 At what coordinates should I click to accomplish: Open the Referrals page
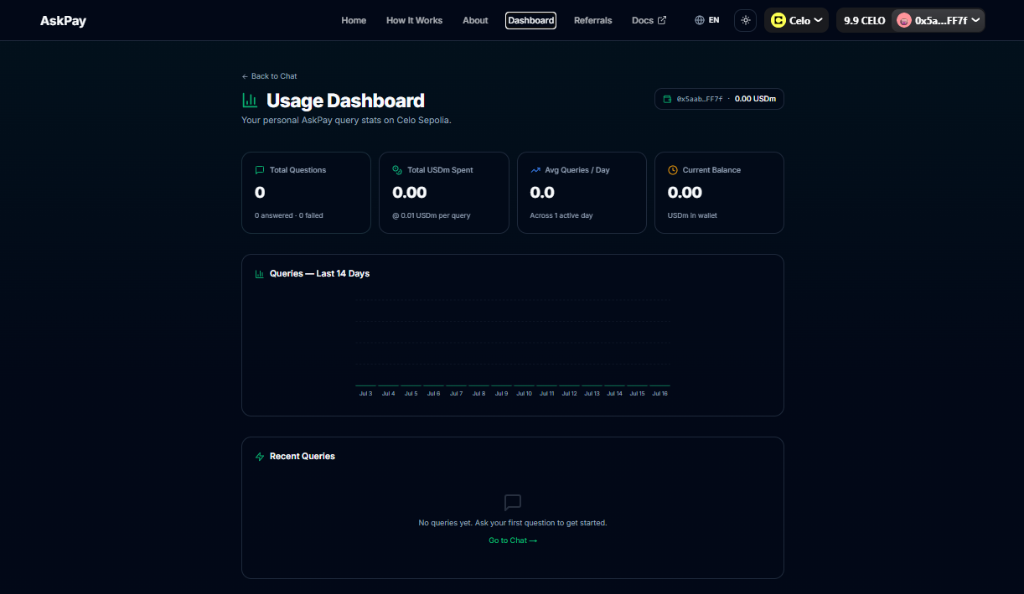click(592, 20)
